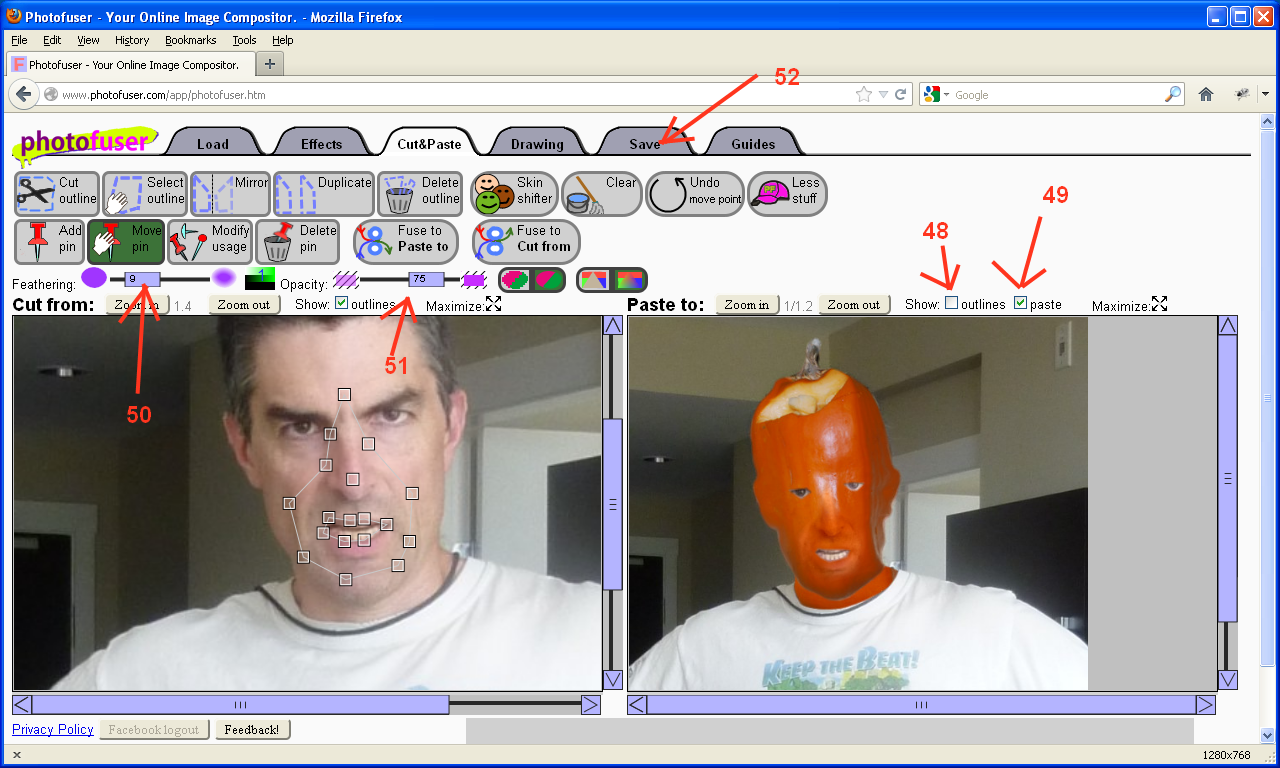Go to the Drawing tab
This screenshot has width=1280, height=768.
pos(537,144)
